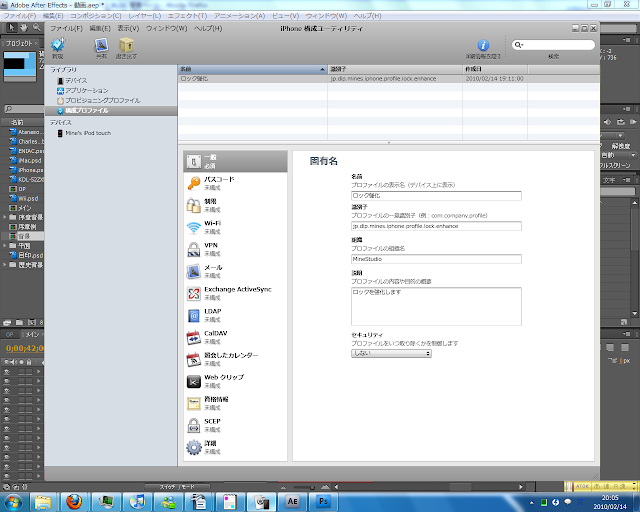640x512 pixels.
Task: Open After Effects taskbar button
Action: click(292, 501)
